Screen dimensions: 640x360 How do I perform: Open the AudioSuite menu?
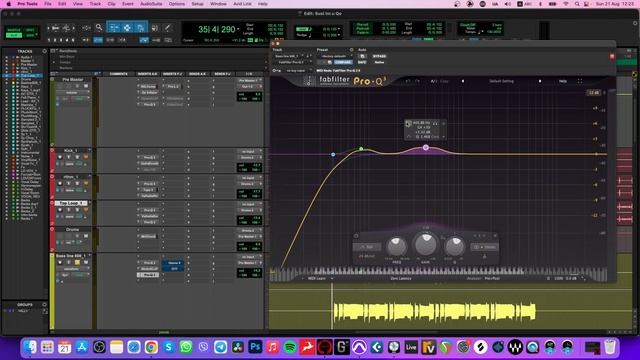tap(151, 4)
